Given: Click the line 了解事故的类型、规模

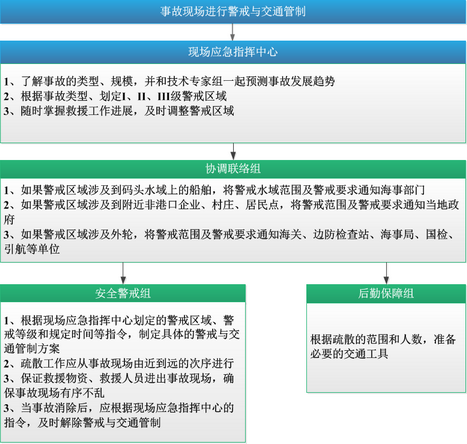Looking at the screenshot, I should [169, 81].
